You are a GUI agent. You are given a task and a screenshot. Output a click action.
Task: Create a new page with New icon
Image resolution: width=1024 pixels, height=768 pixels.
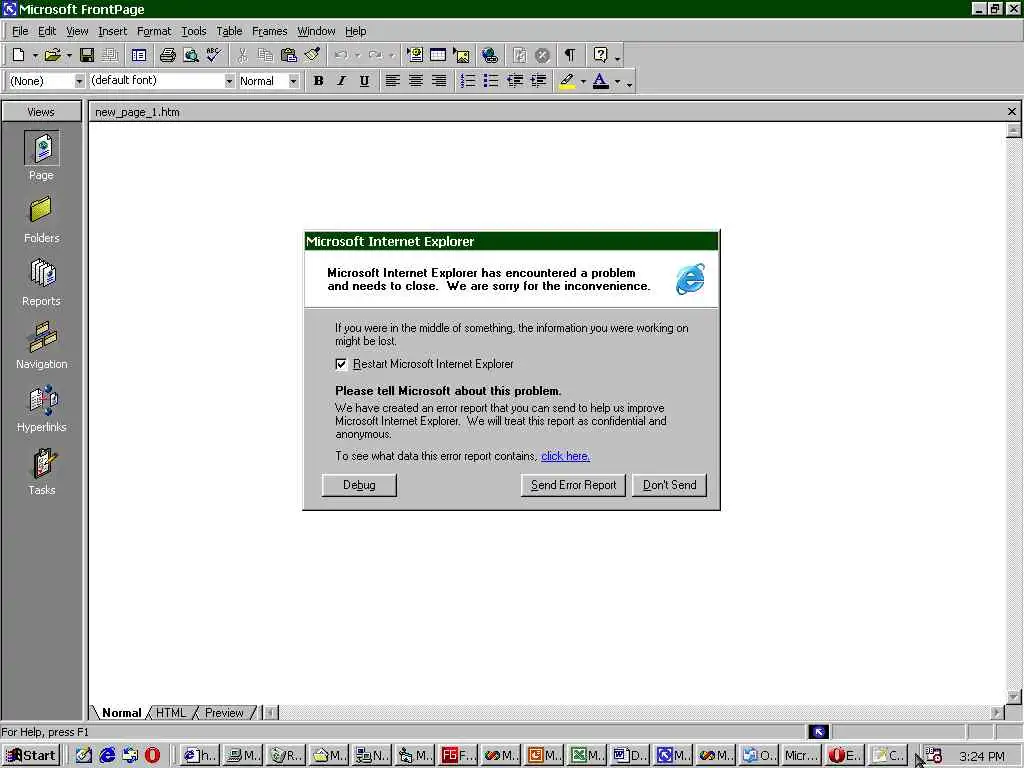[x=18, y=56]
